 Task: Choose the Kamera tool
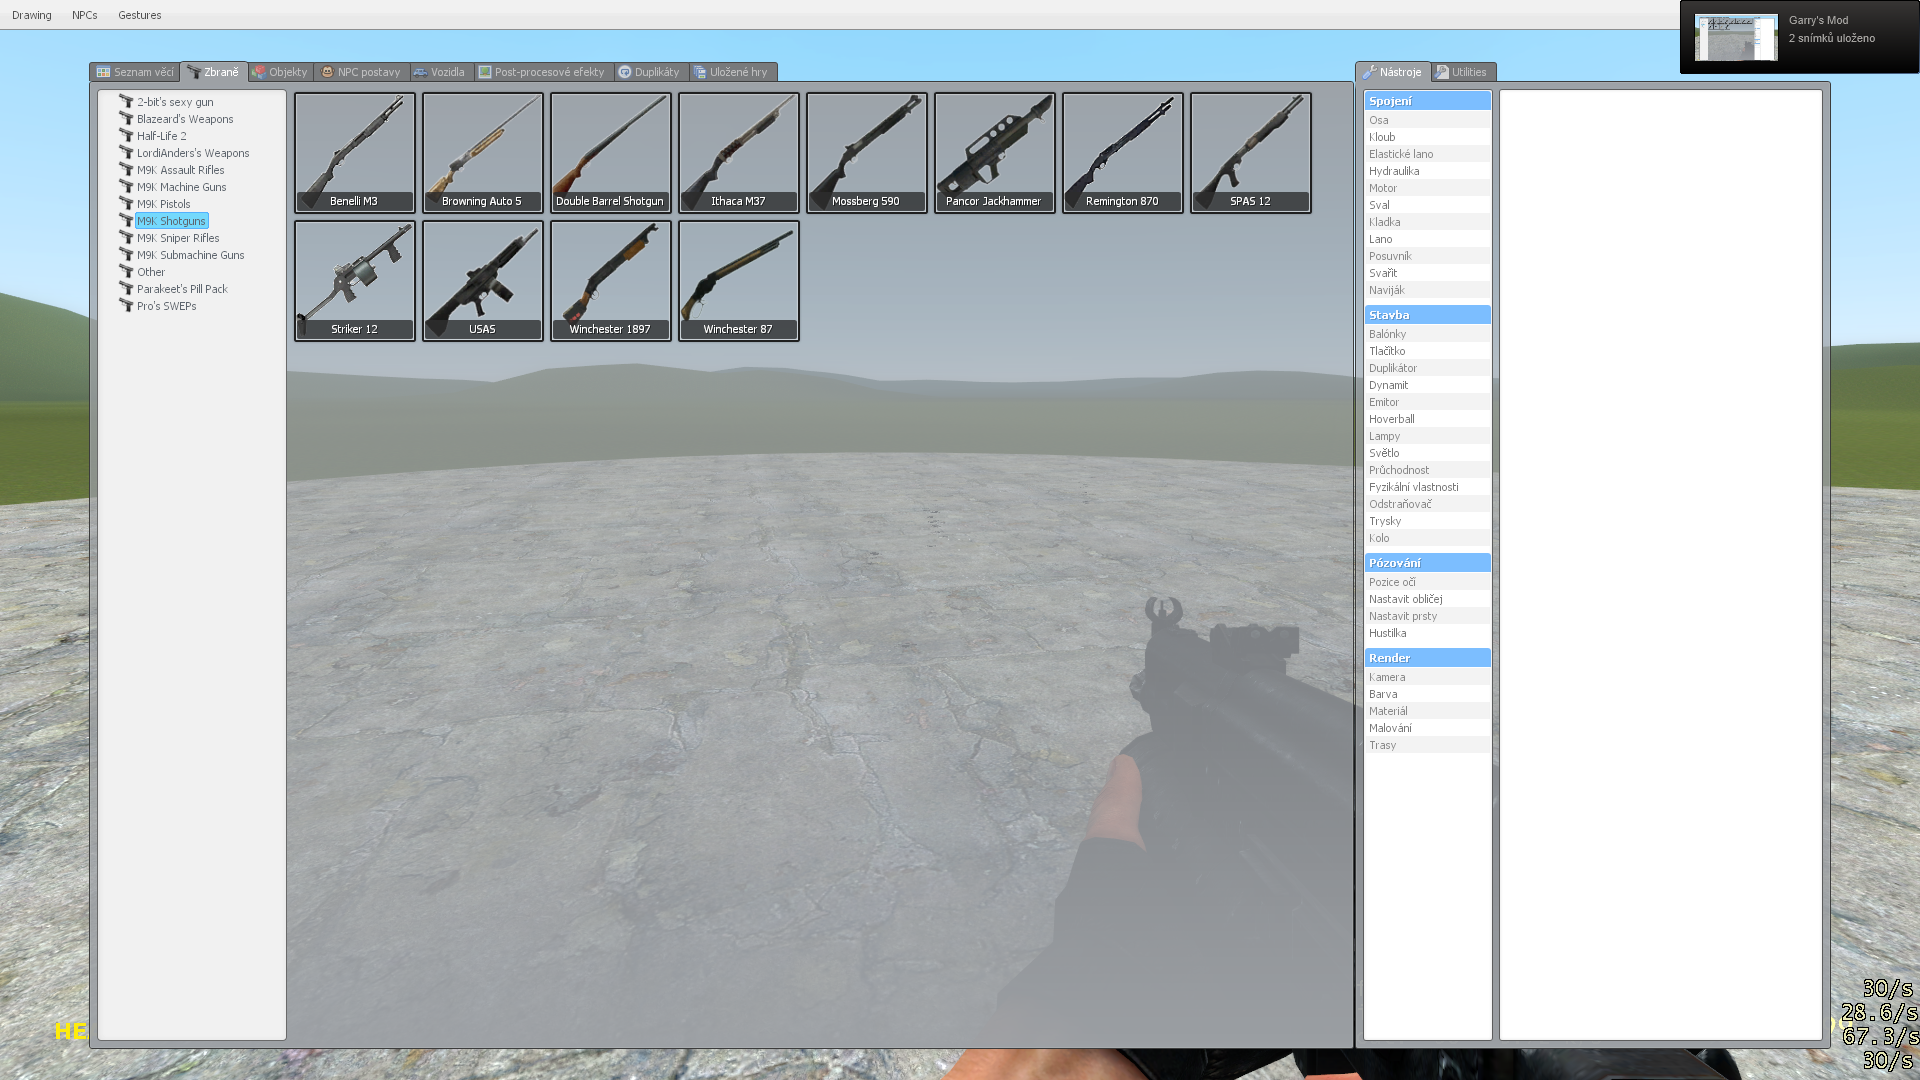point(1427,677)
